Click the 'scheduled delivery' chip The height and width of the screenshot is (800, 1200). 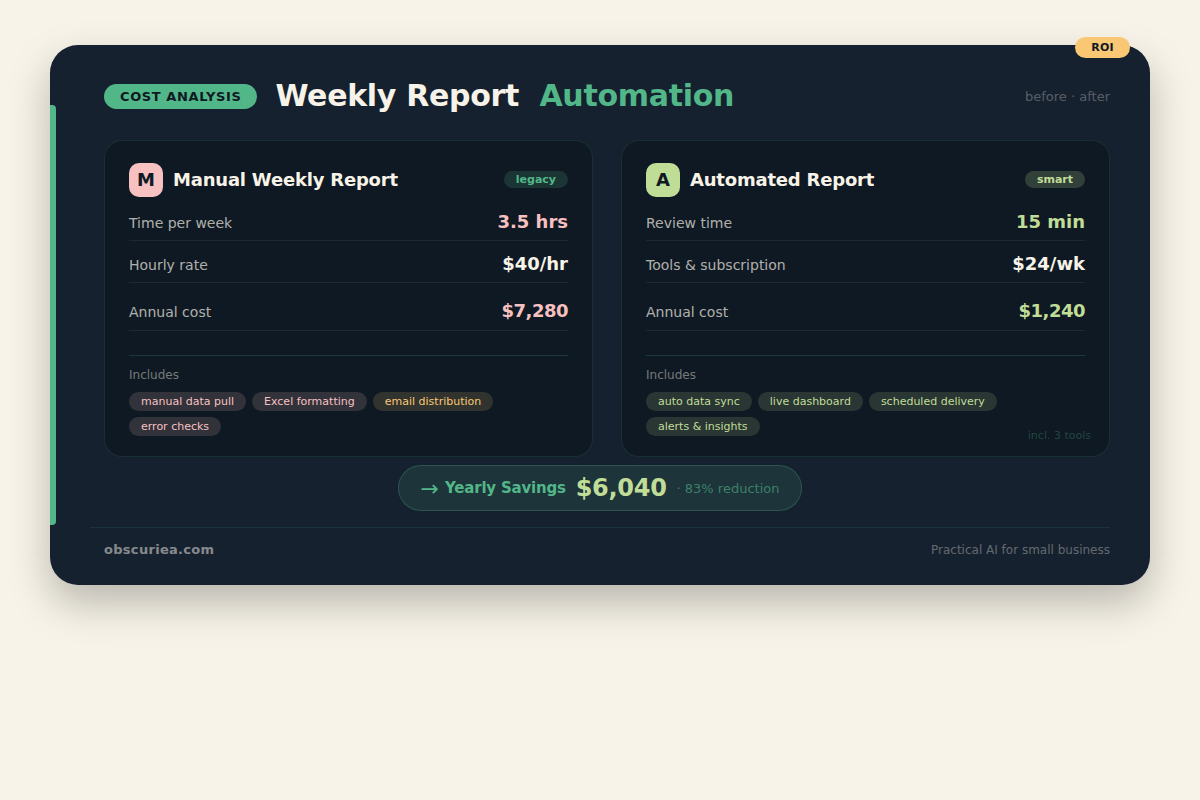tap(933, 401)
